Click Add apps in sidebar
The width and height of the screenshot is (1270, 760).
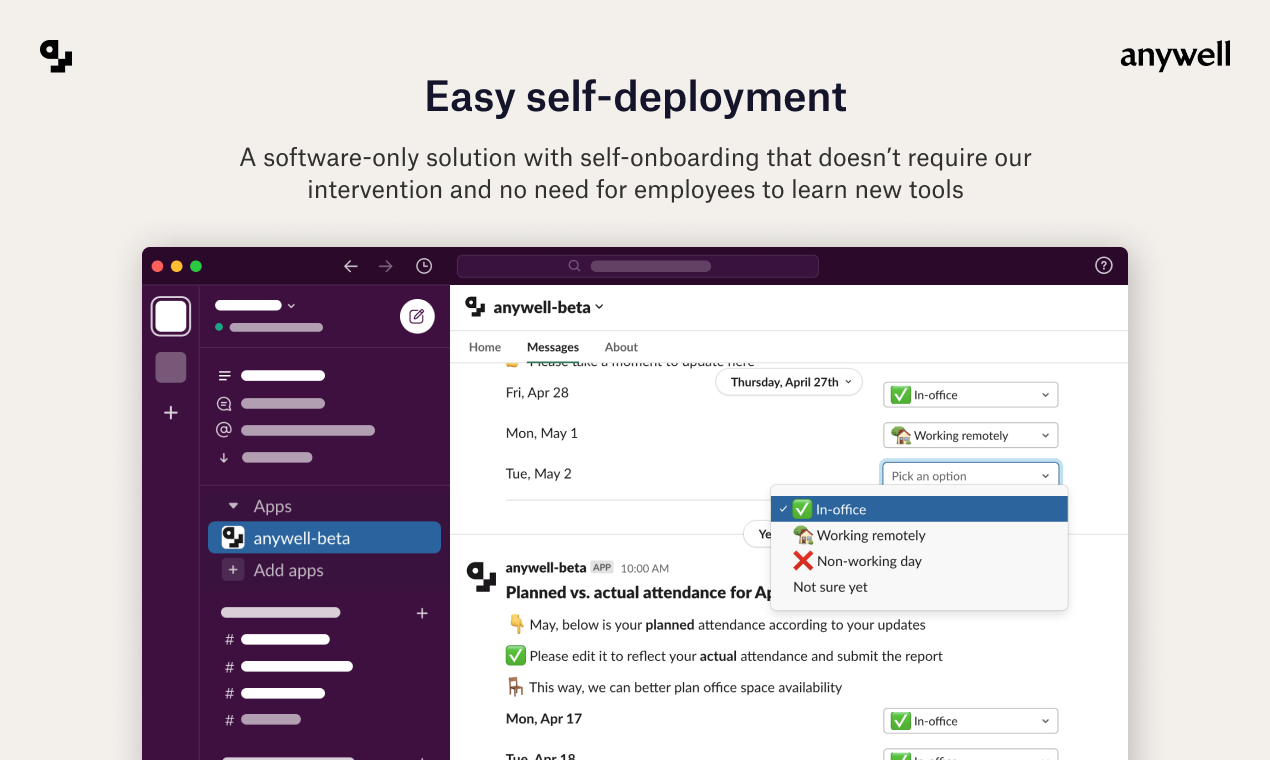point(289,570)
